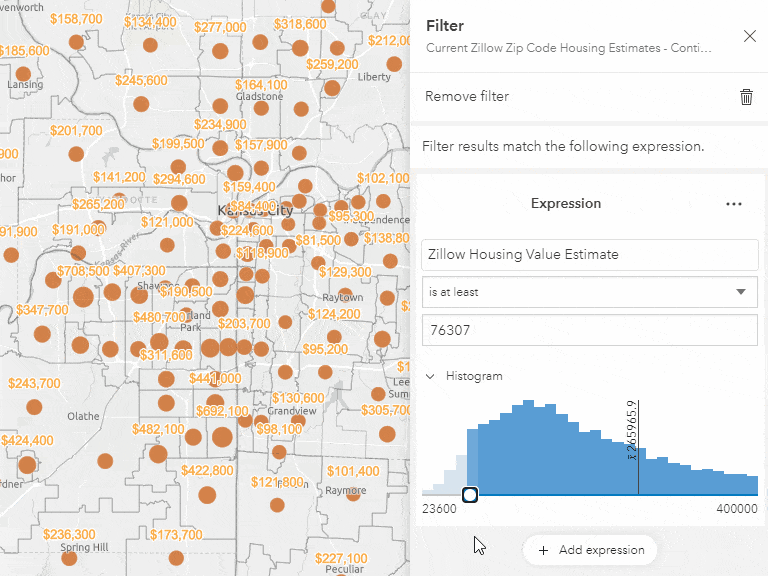Screen dimensions: 768x576
Task: Click the map circle beneath $201,700
Action: 75,154
